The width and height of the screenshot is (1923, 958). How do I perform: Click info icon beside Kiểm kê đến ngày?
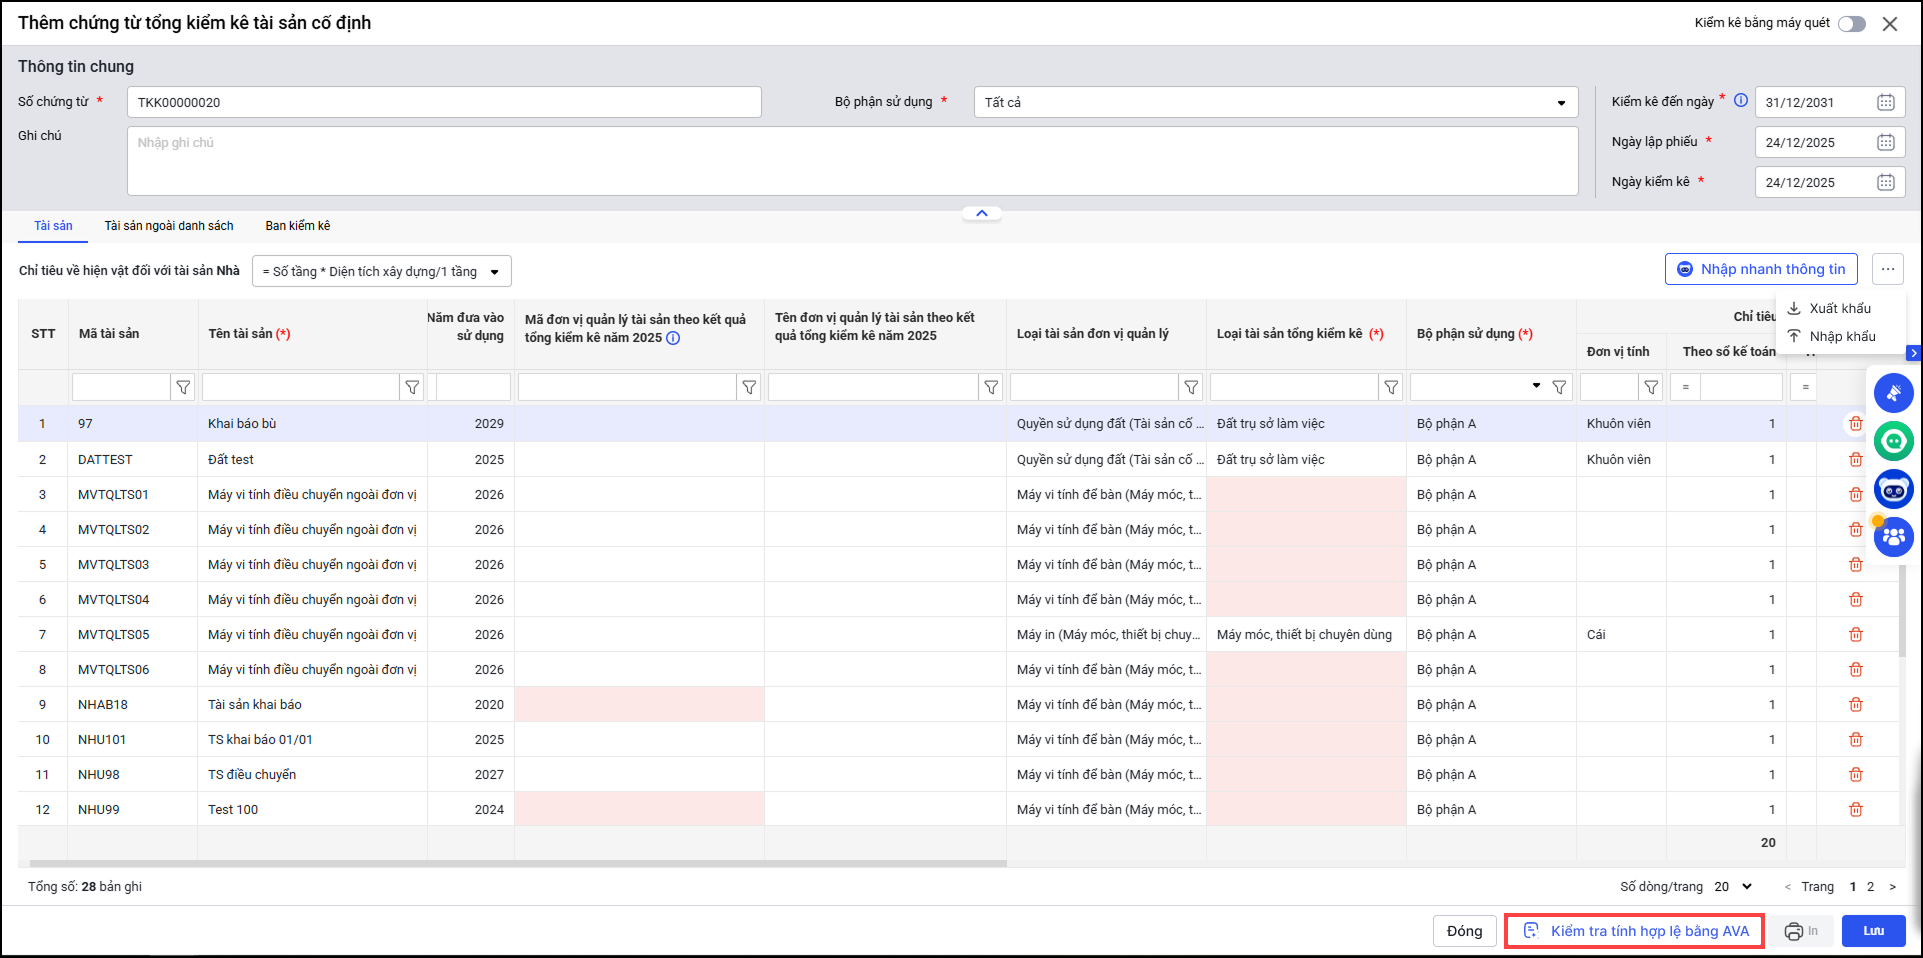(x=1741, y=100)
